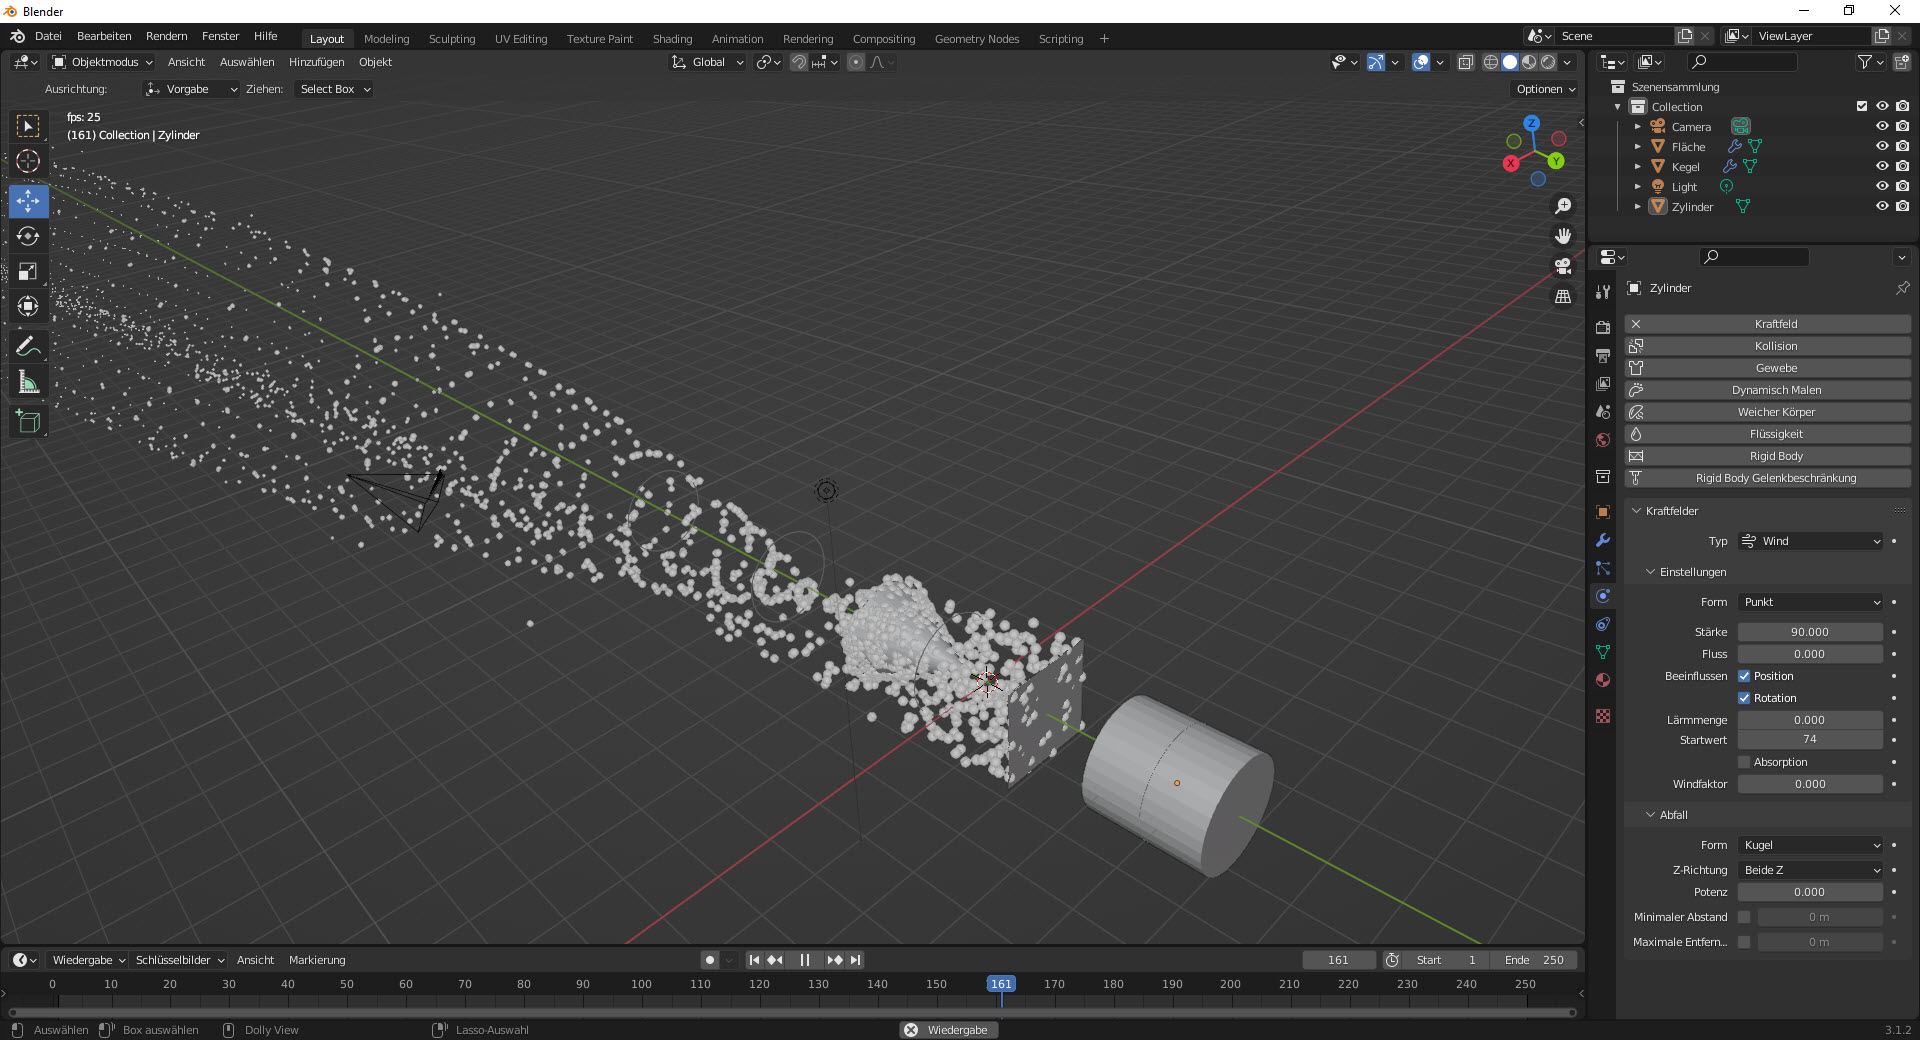
Task: Uncheck the Position checkbox
Action: [x=1744, y=676]
